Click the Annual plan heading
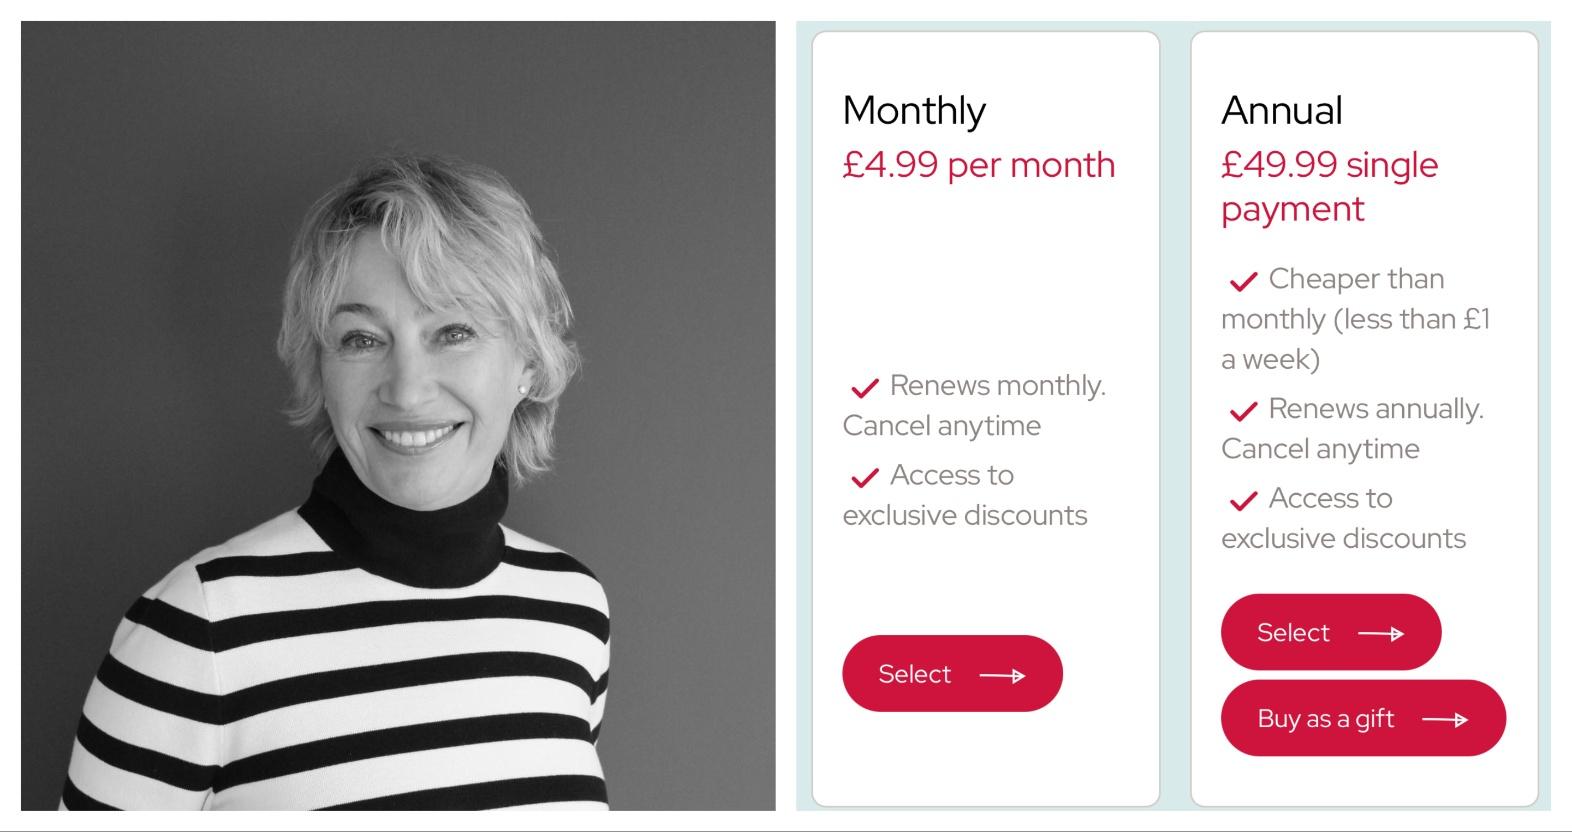Screen dimensions: 1572x832 point(1281,110)
